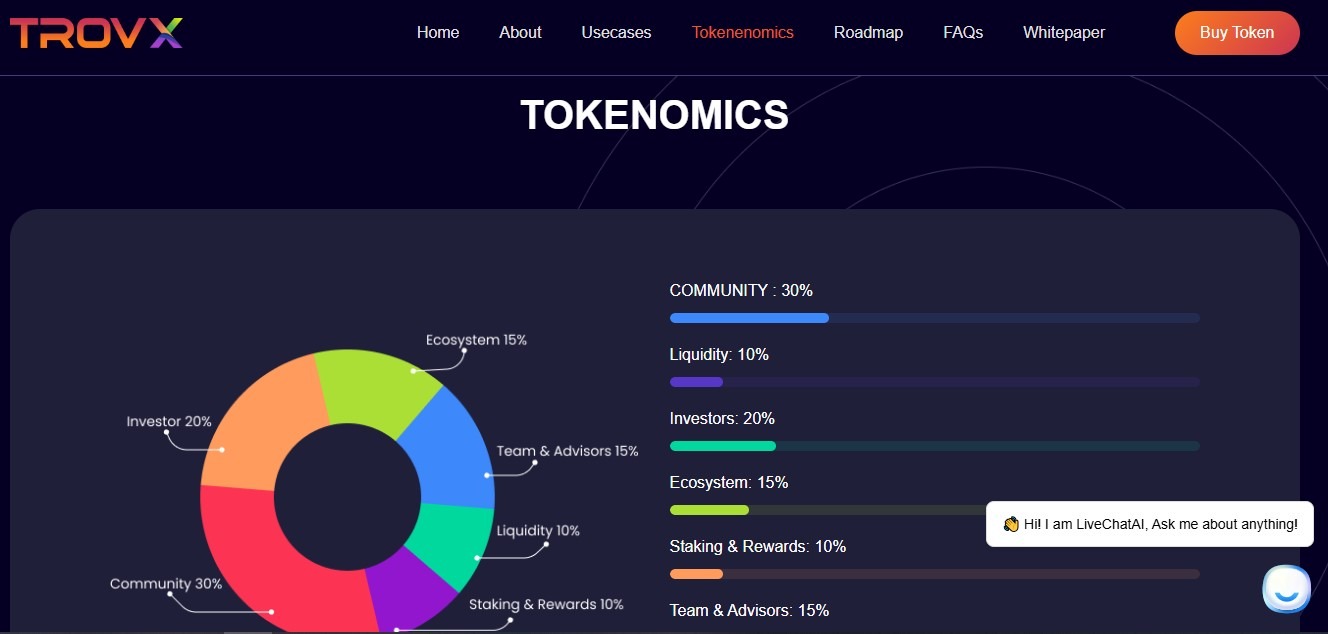
Task: Open the Home page
Action: [x=437, y=32]
